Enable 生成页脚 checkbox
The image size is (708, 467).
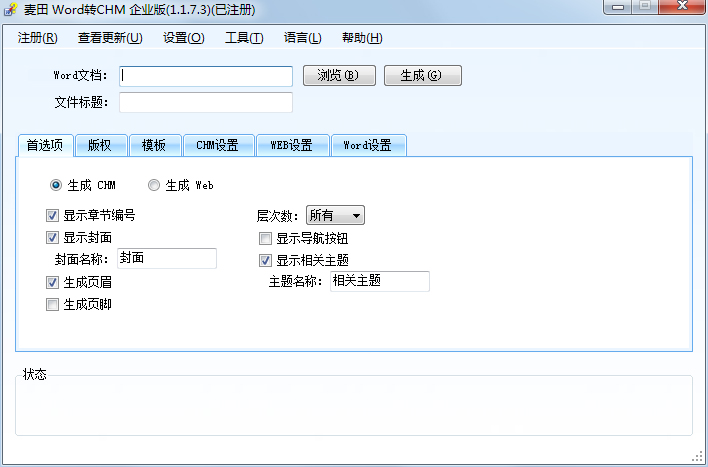click(52, 305)
